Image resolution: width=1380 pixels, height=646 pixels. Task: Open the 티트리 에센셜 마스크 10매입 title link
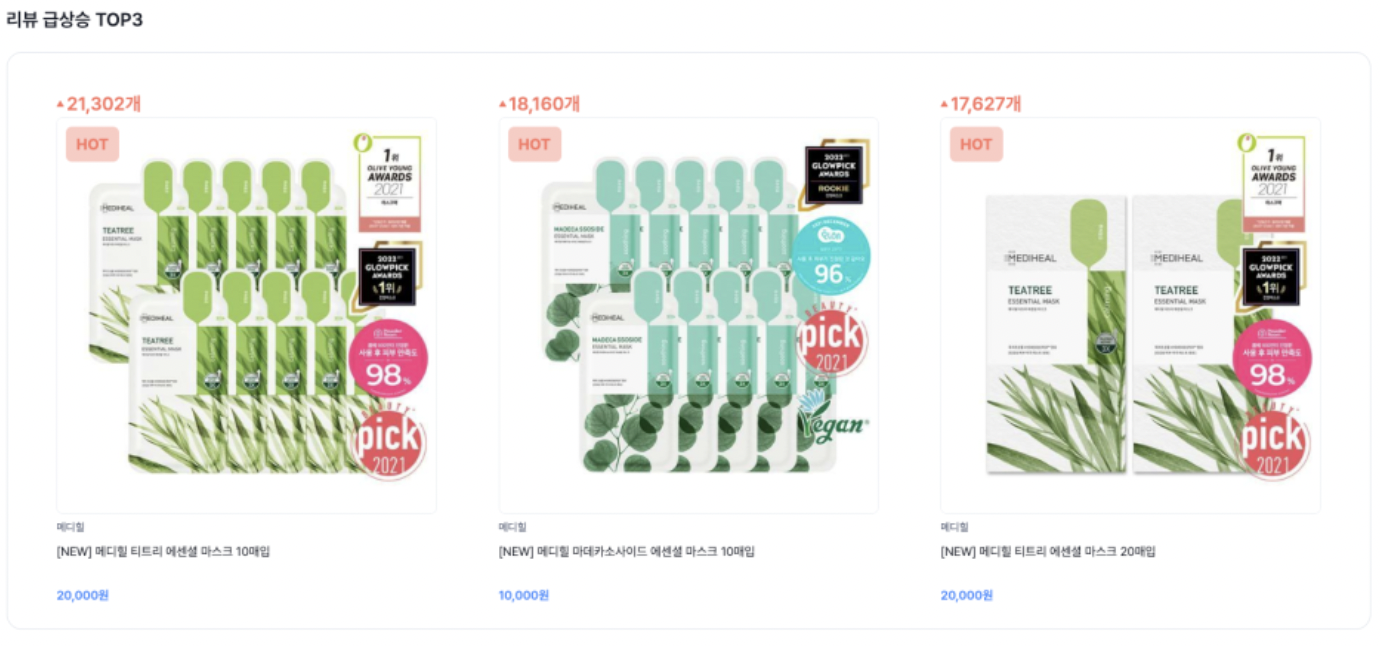click(164, 552)
